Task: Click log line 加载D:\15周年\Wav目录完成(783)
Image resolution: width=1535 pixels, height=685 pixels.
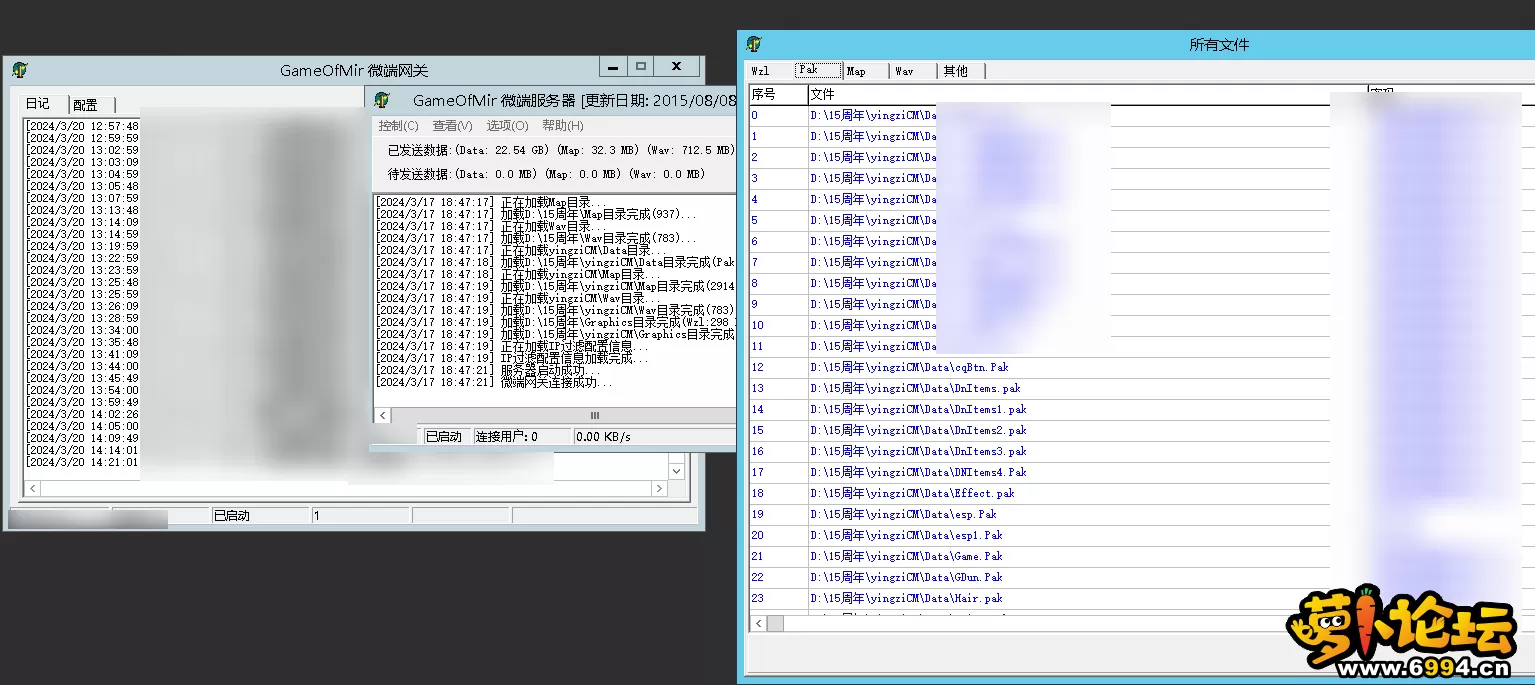Action: 536,238
